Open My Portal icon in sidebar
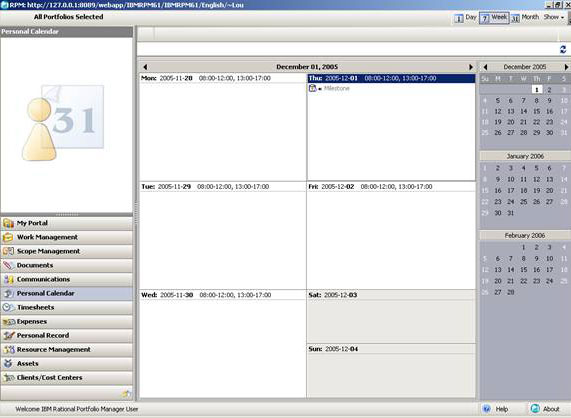The height and width of the screenshot is (418, 571). click(8, 223)
